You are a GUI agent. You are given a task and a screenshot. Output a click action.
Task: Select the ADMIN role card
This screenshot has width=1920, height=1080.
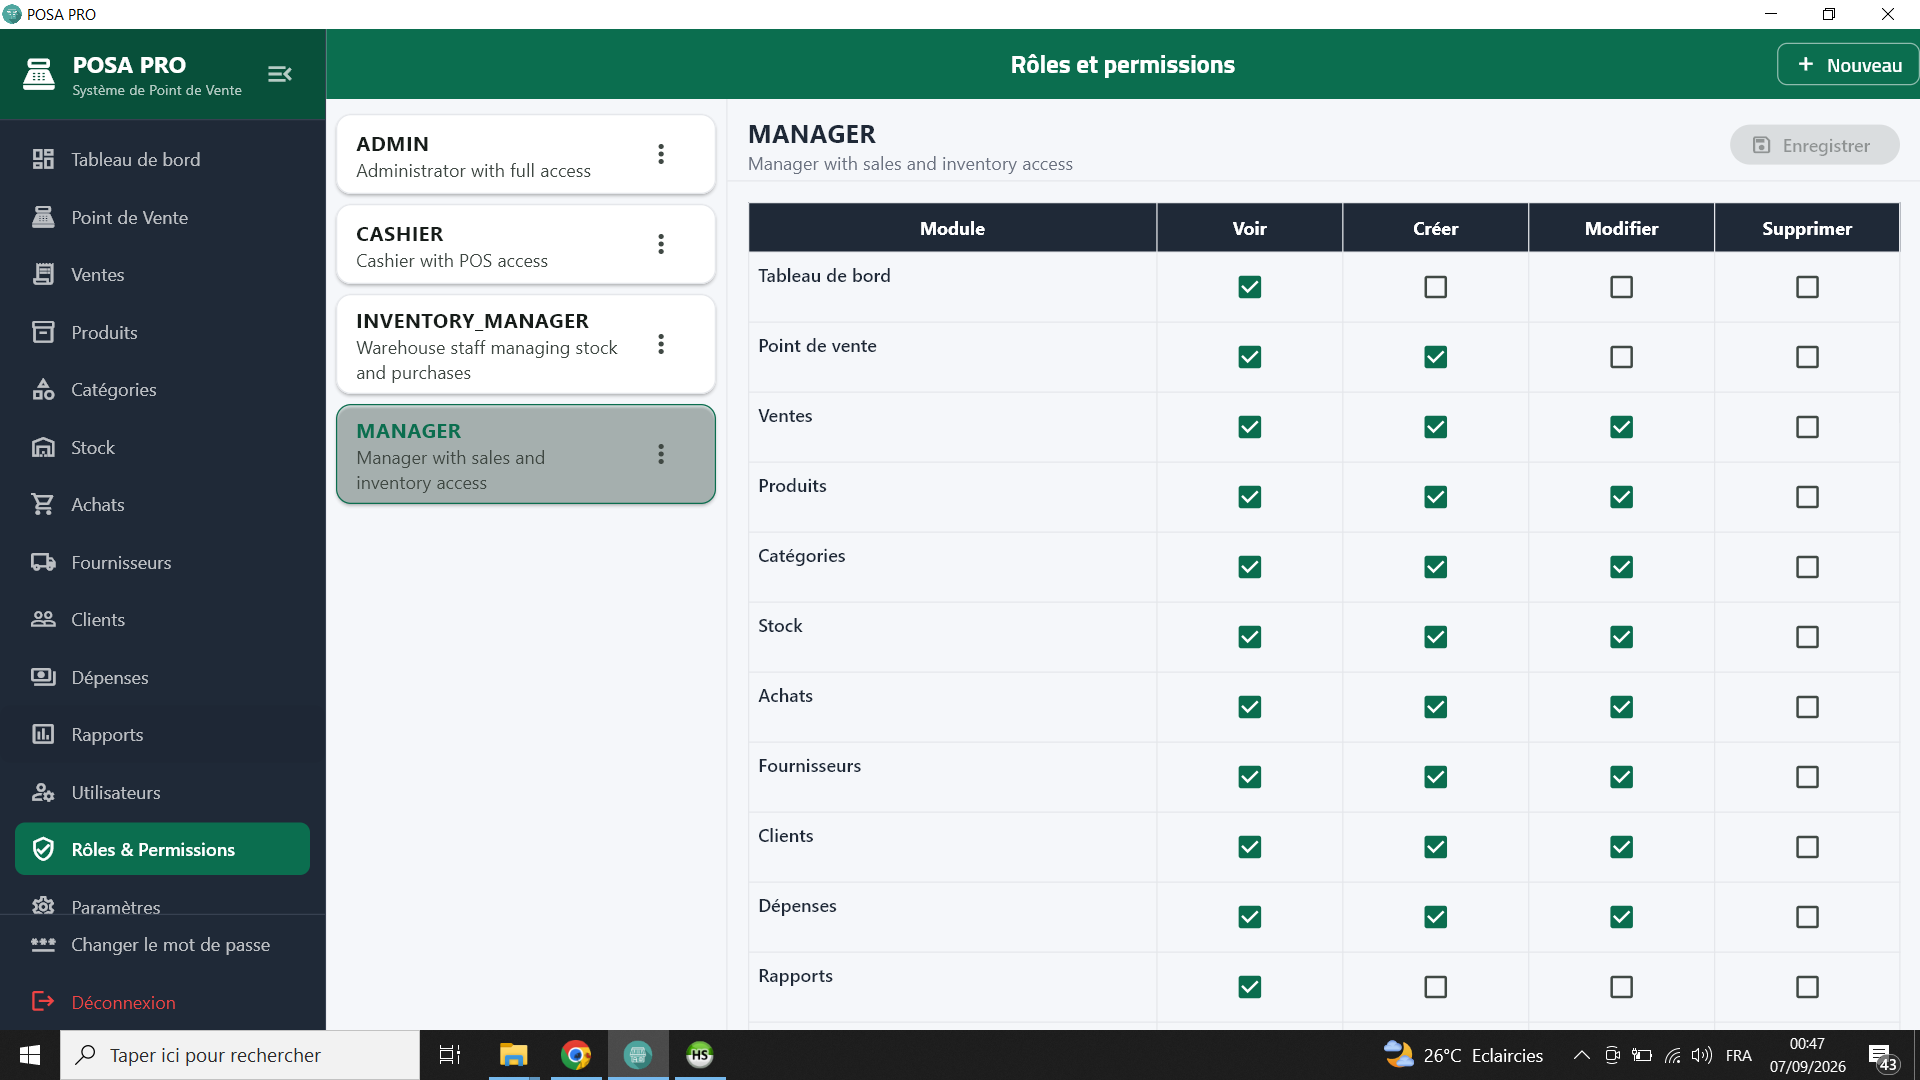[x=526, y=154]
